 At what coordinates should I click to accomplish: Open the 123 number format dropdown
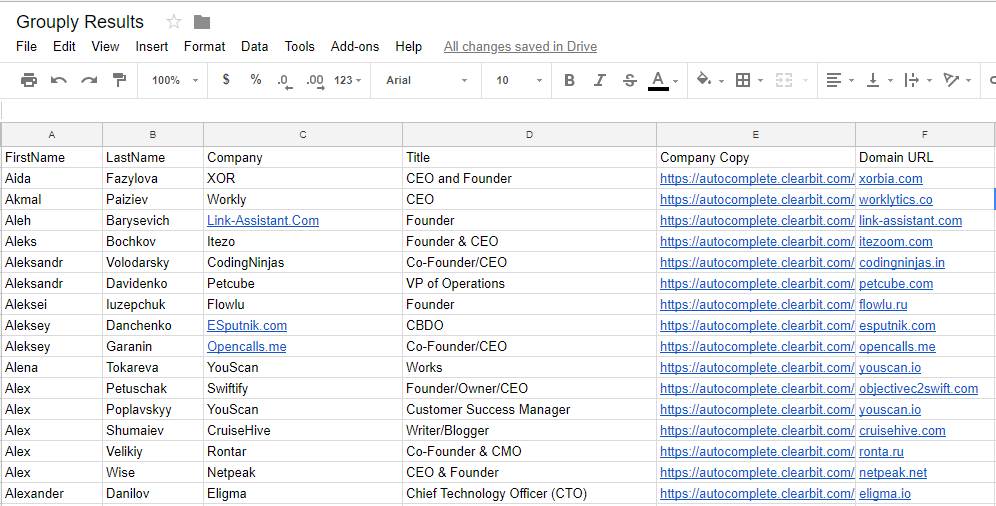347,80
